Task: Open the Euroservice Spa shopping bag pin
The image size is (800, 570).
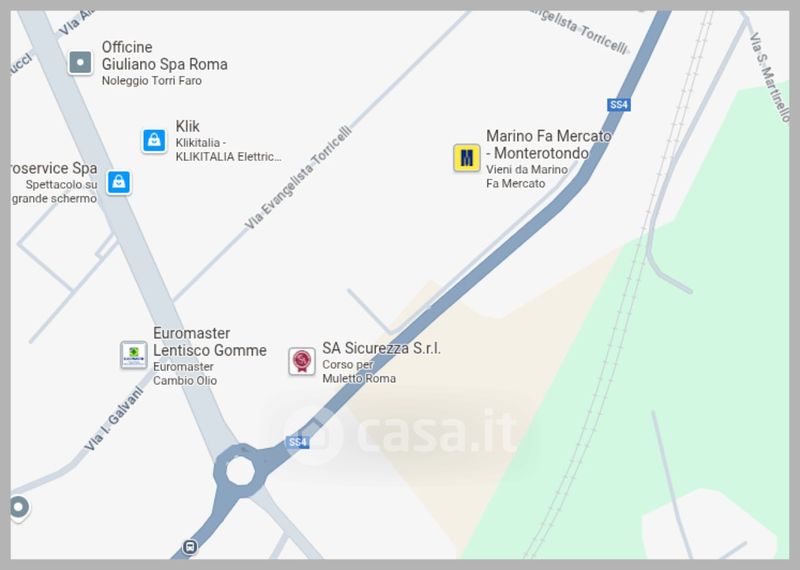Action: (119, 182)
